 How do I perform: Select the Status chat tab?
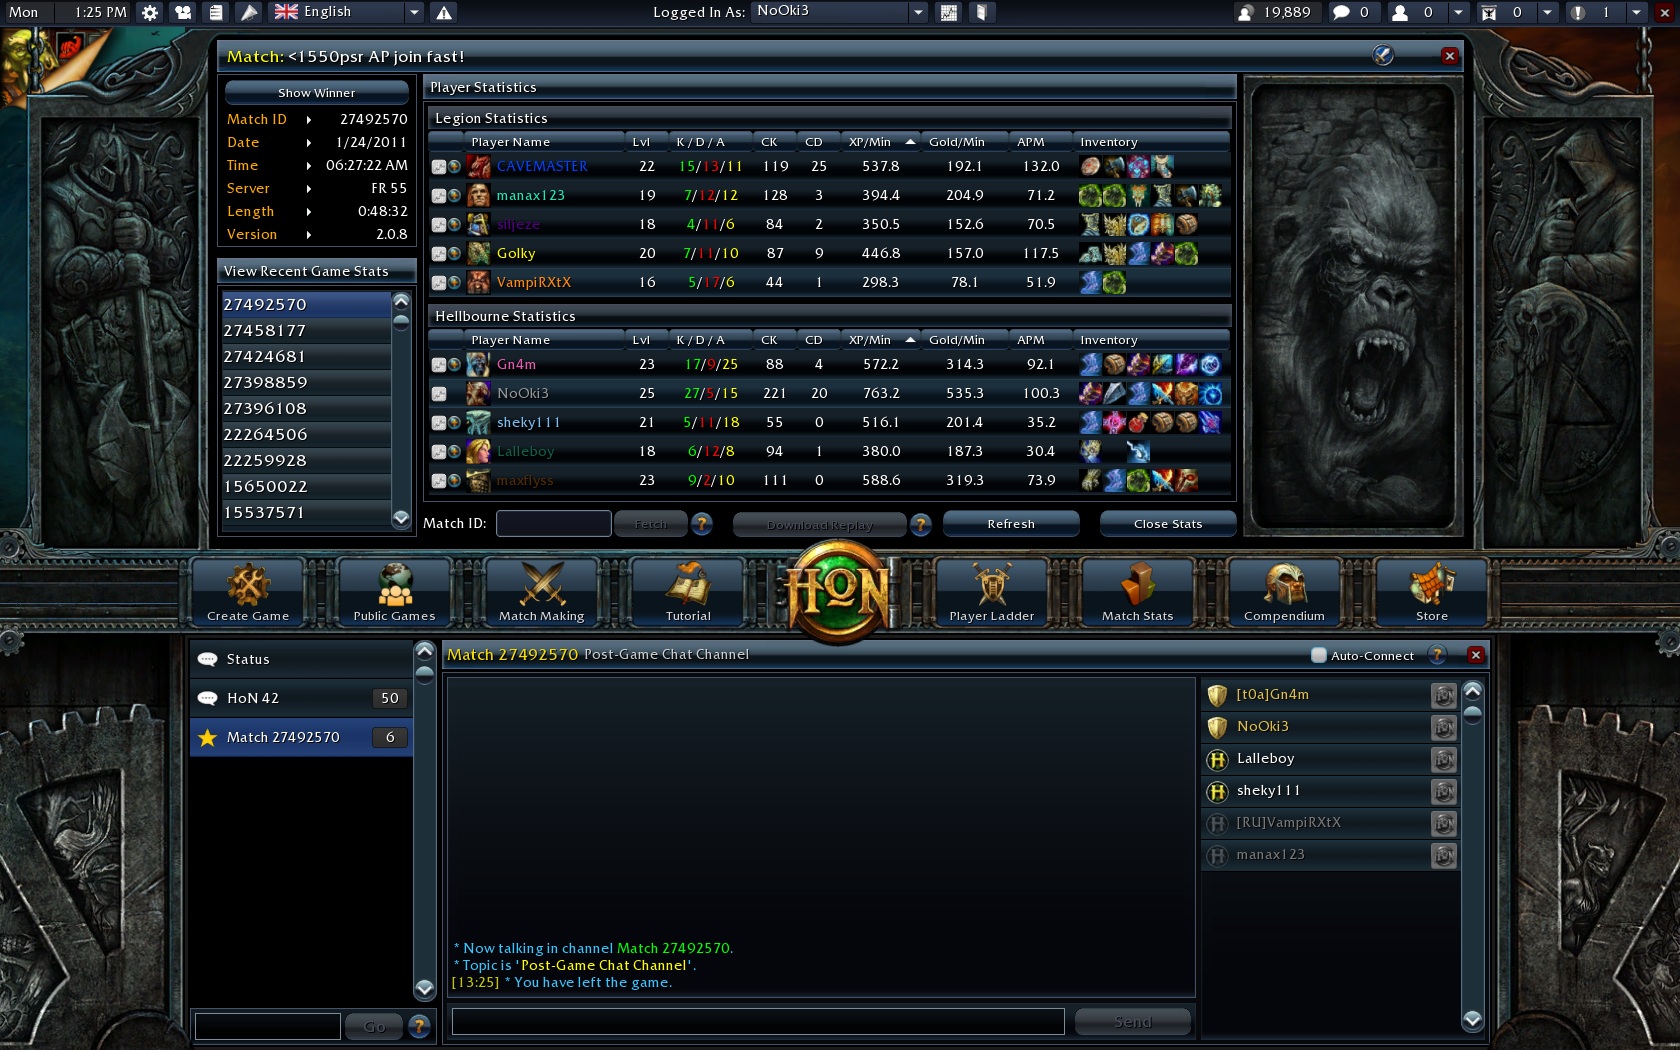pyautogui.click(x=300, y=659)
